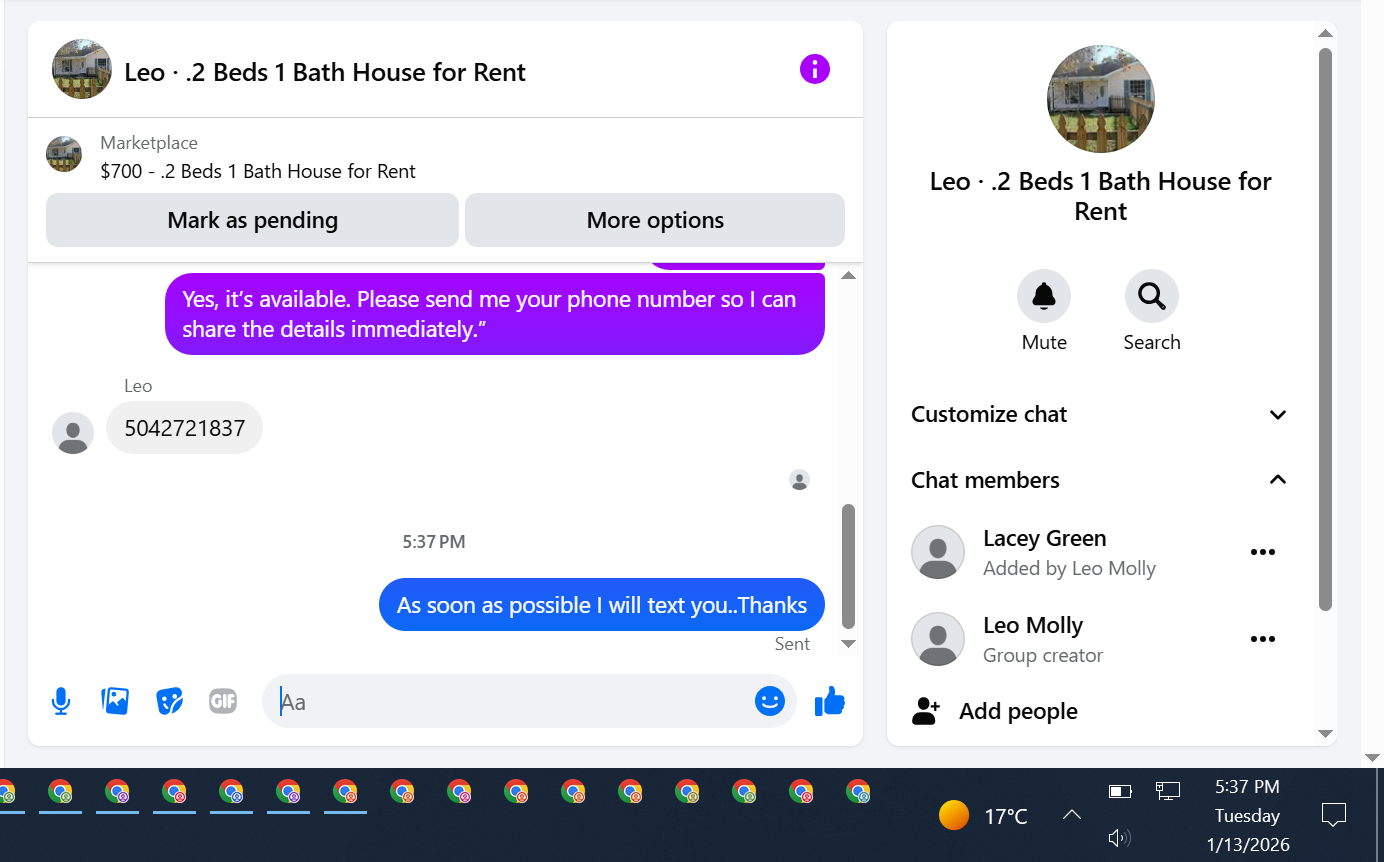Open the Marketplace listing thumbnail
This screenshot has width=1384, height=862.
[x=64, y=155]
